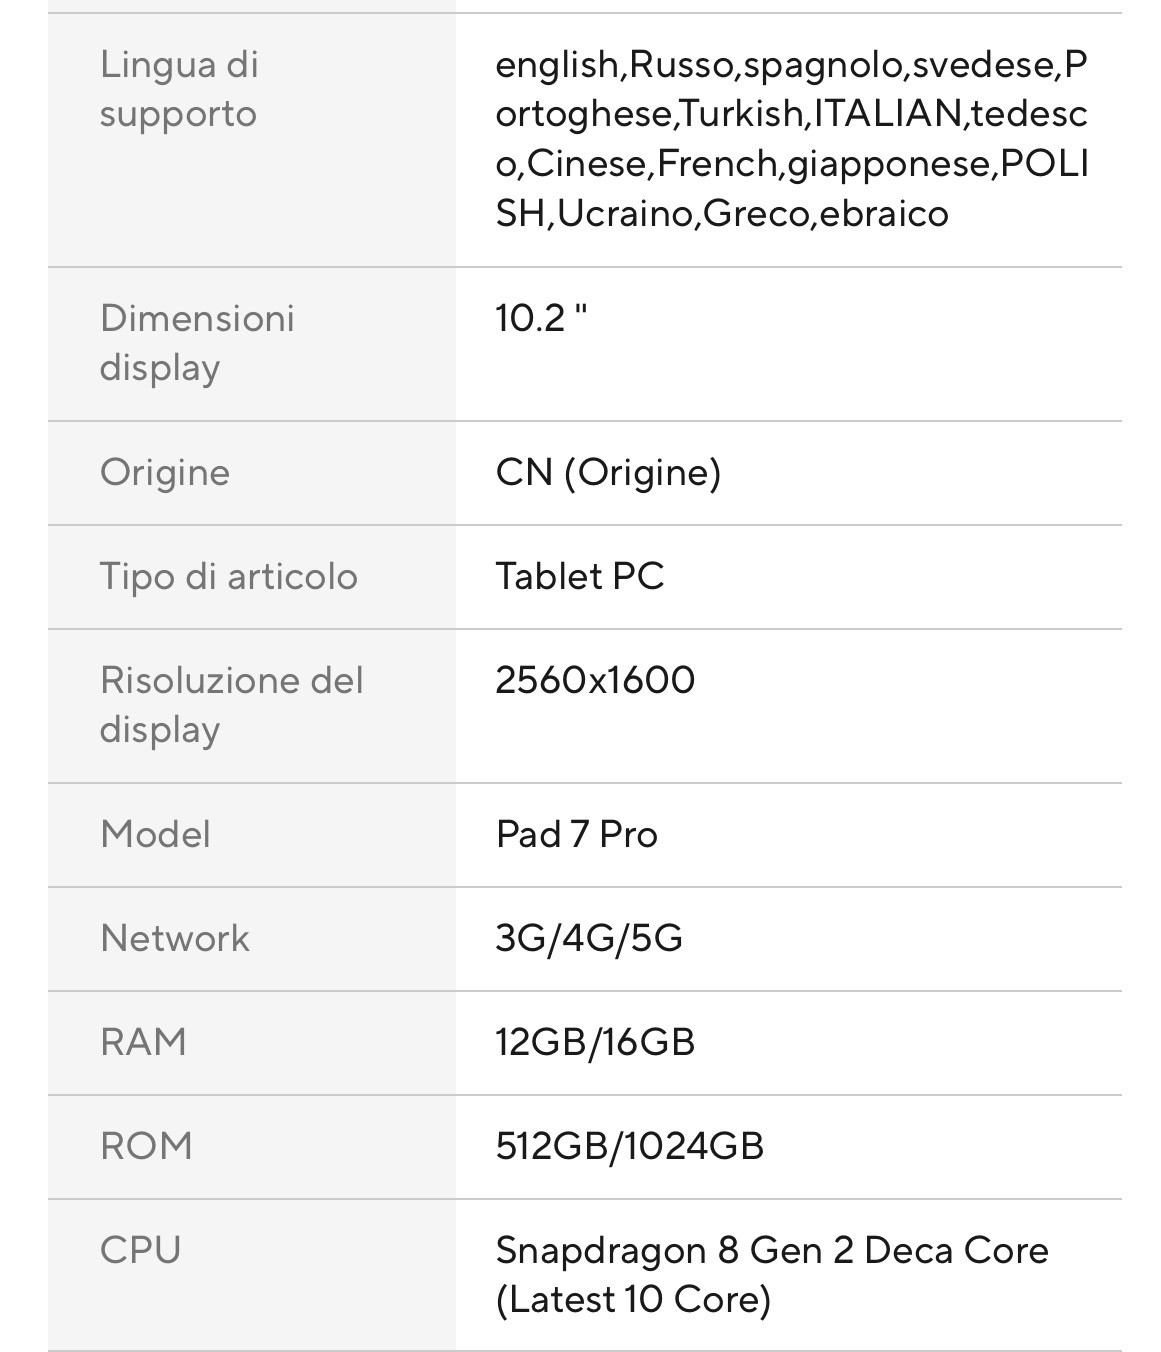Viewport: 1161px width, 1352px height.
Task: Tap the Snapdragon 8 Gen 2 CPU value
Action: pos(771,1274)
